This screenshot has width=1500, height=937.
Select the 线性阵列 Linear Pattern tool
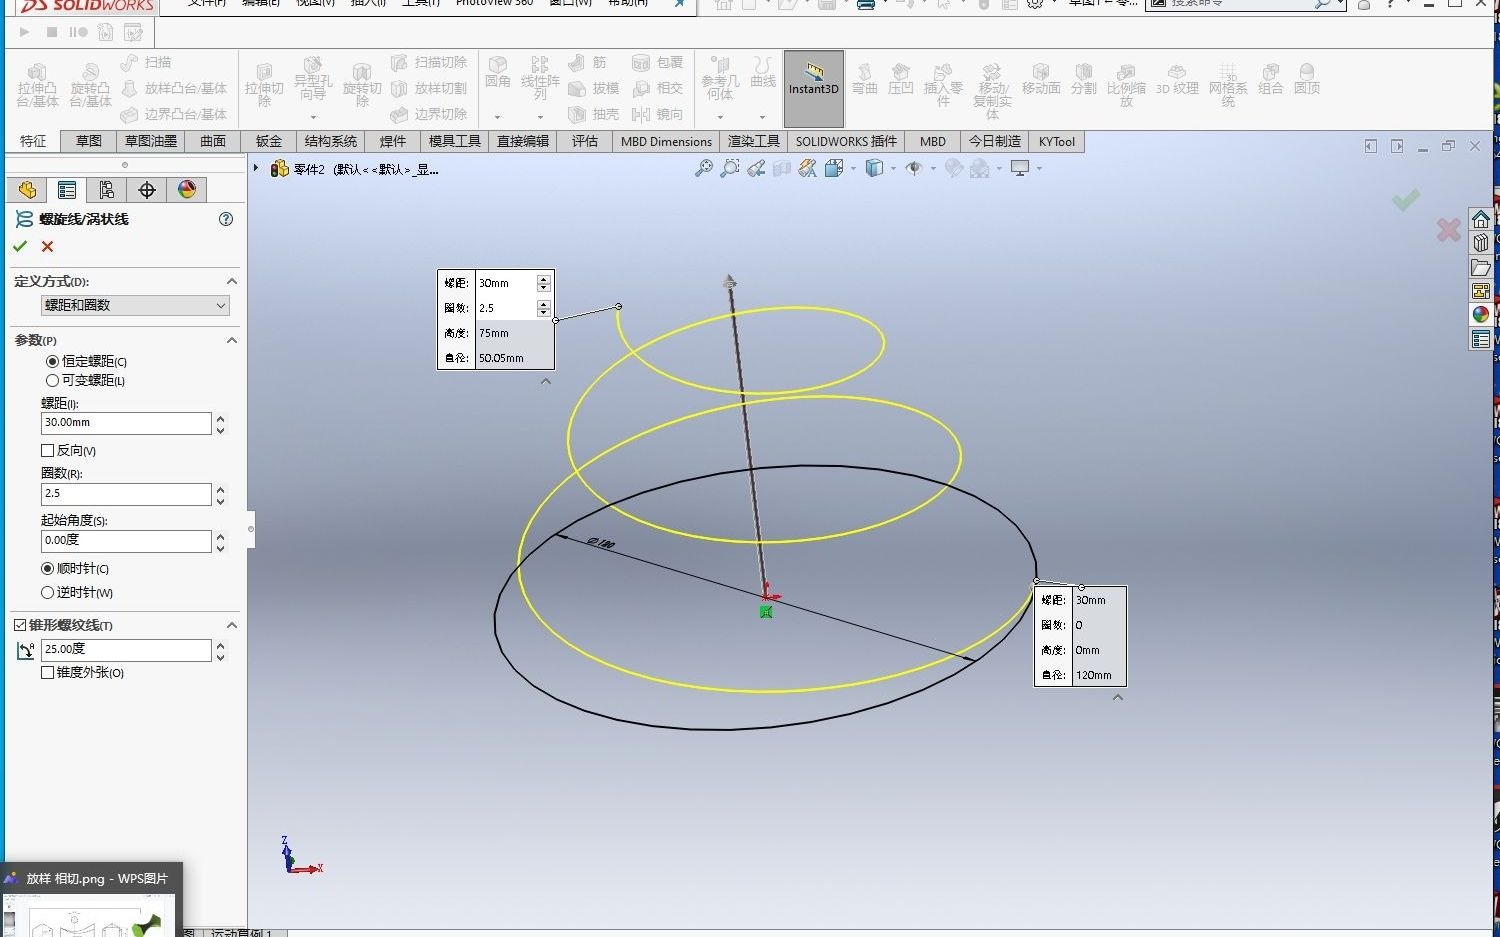point(539,82)
